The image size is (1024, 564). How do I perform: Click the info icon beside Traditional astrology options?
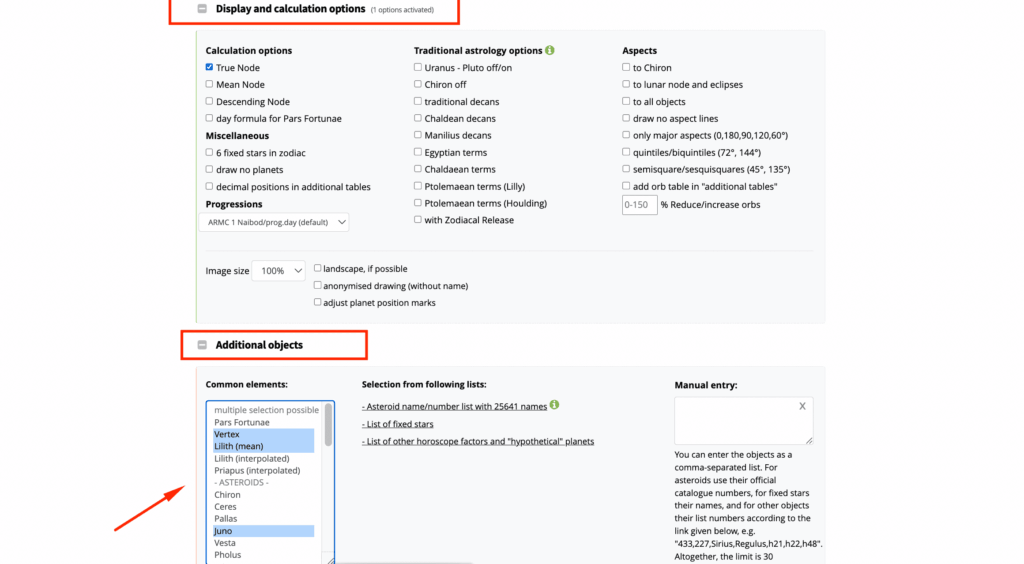click(x=550, y=50)
